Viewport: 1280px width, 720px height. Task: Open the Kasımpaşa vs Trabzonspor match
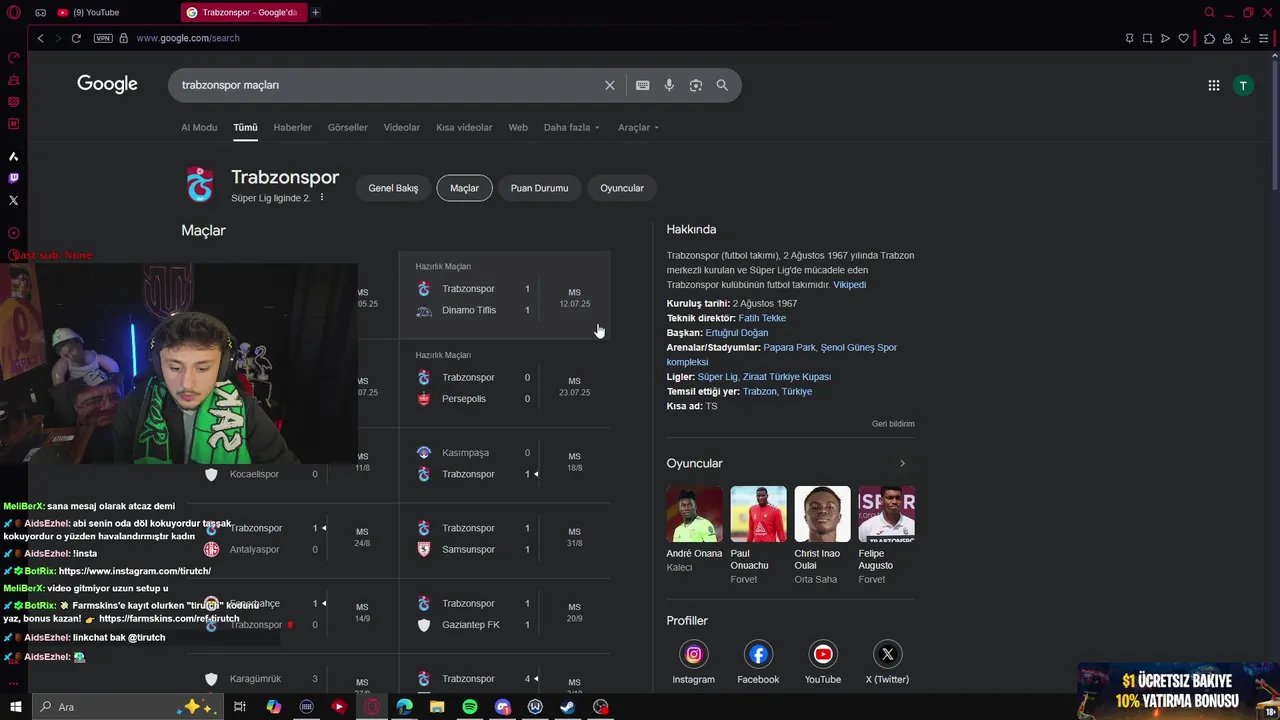pyautogui.click(x=505, y=463)
